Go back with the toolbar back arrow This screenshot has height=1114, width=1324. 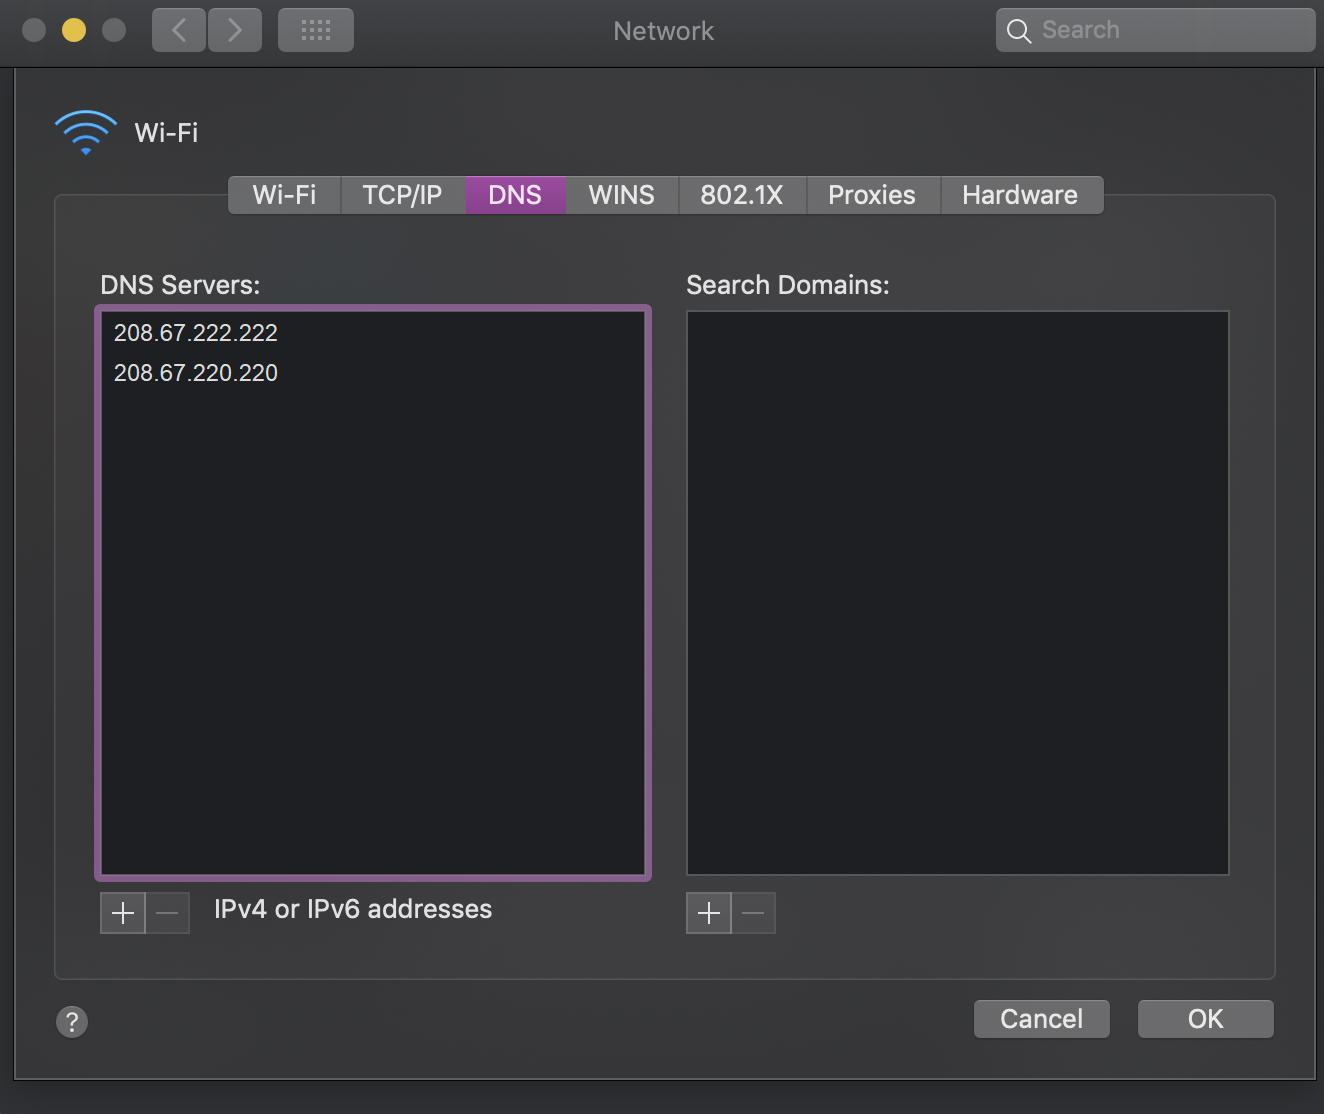coord(179,30)
